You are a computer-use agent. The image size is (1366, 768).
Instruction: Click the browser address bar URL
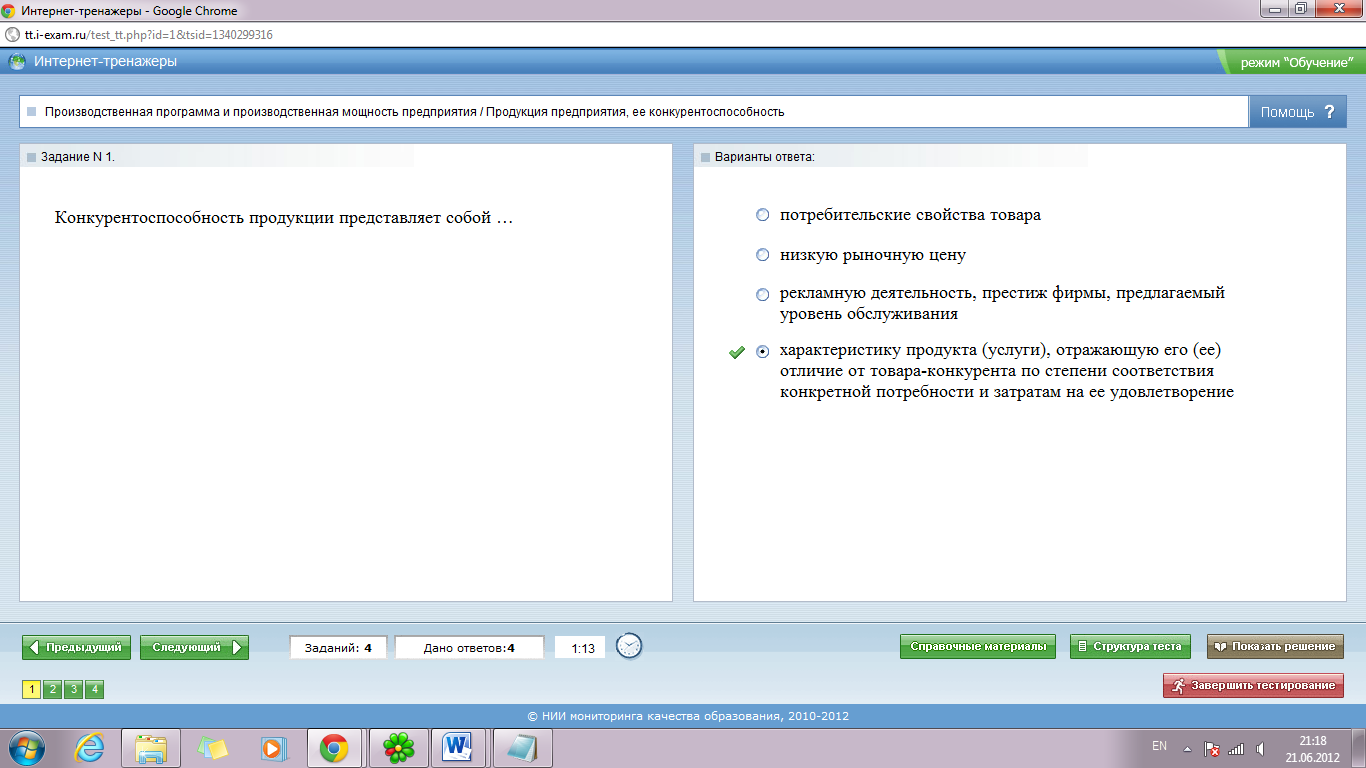149,34
